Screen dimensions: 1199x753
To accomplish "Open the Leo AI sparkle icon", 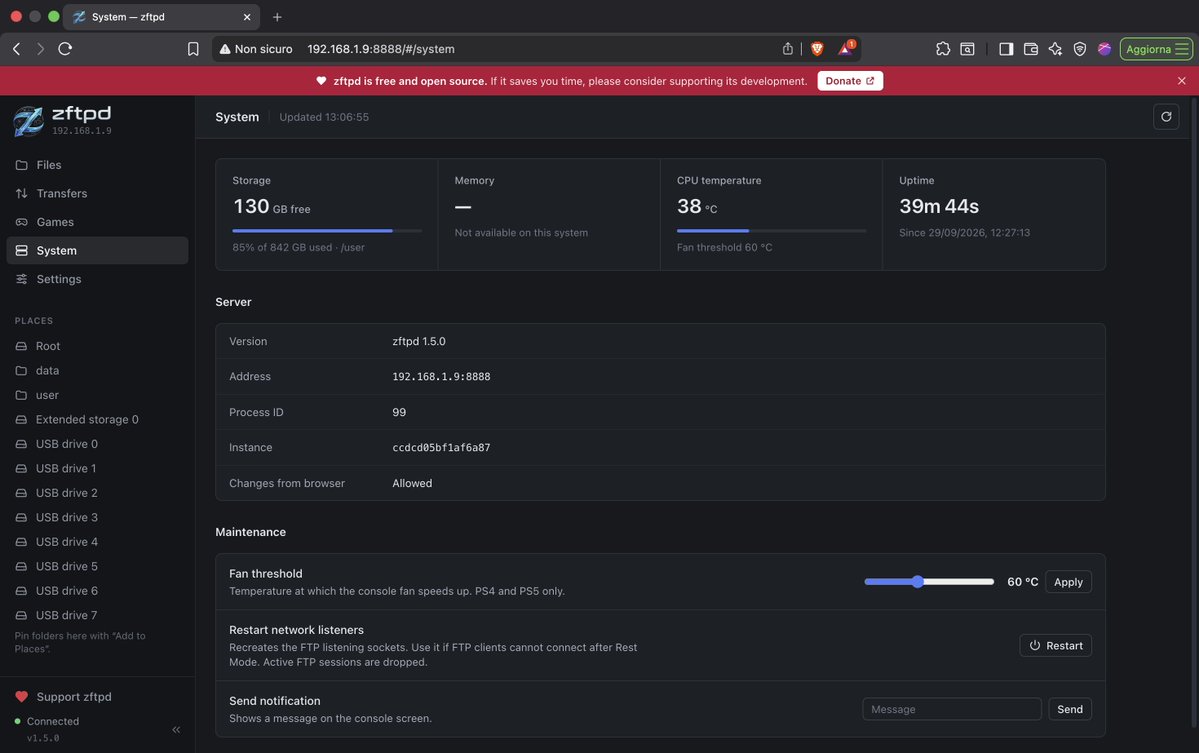I will click(x=1055, y=49).
